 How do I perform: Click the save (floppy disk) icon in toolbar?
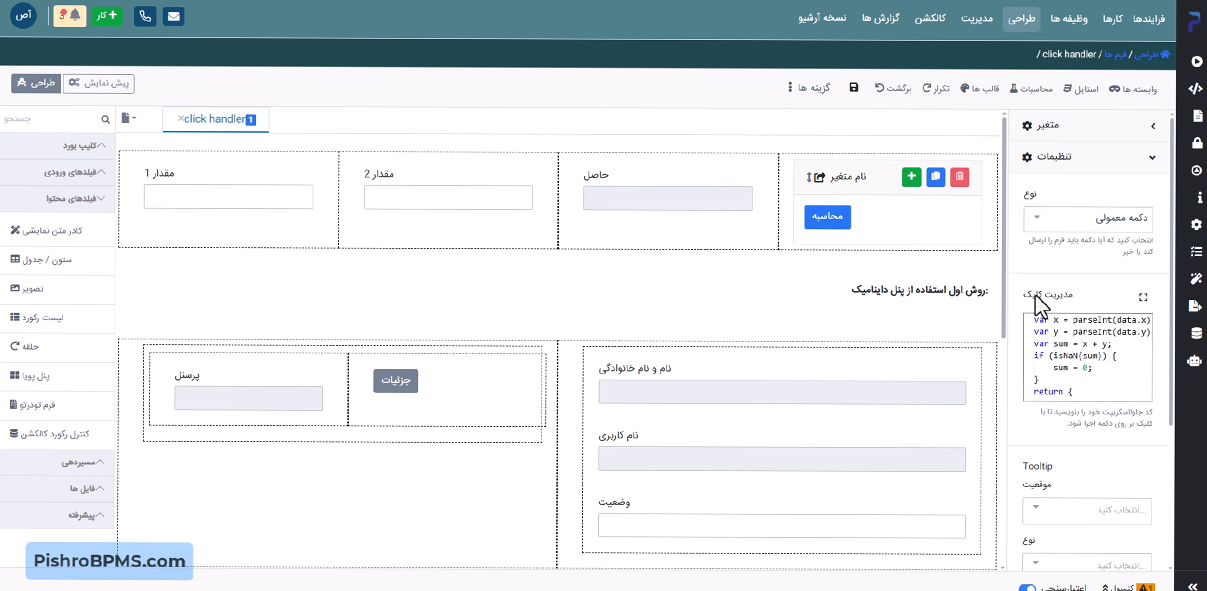pyautogui.click(x=854, y=88)
